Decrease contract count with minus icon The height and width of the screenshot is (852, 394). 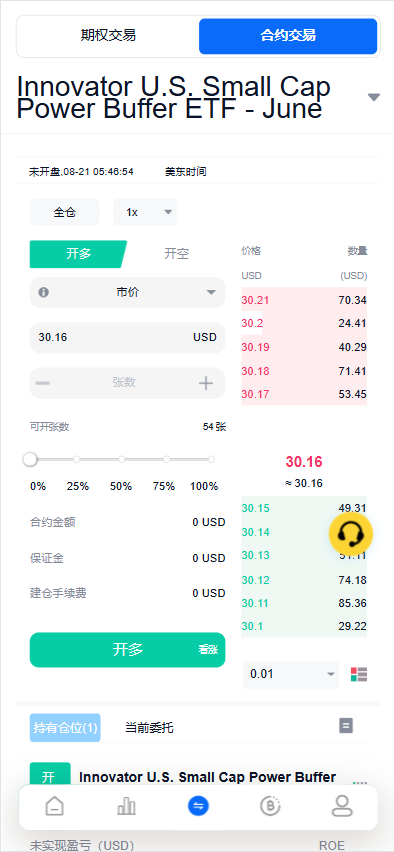(x=42, y=383)
